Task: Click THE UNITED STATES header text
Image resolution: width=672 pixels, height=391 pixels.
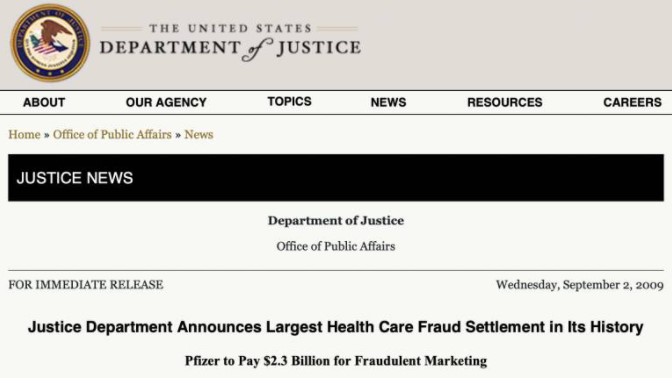Action: [x=230, y=28]
